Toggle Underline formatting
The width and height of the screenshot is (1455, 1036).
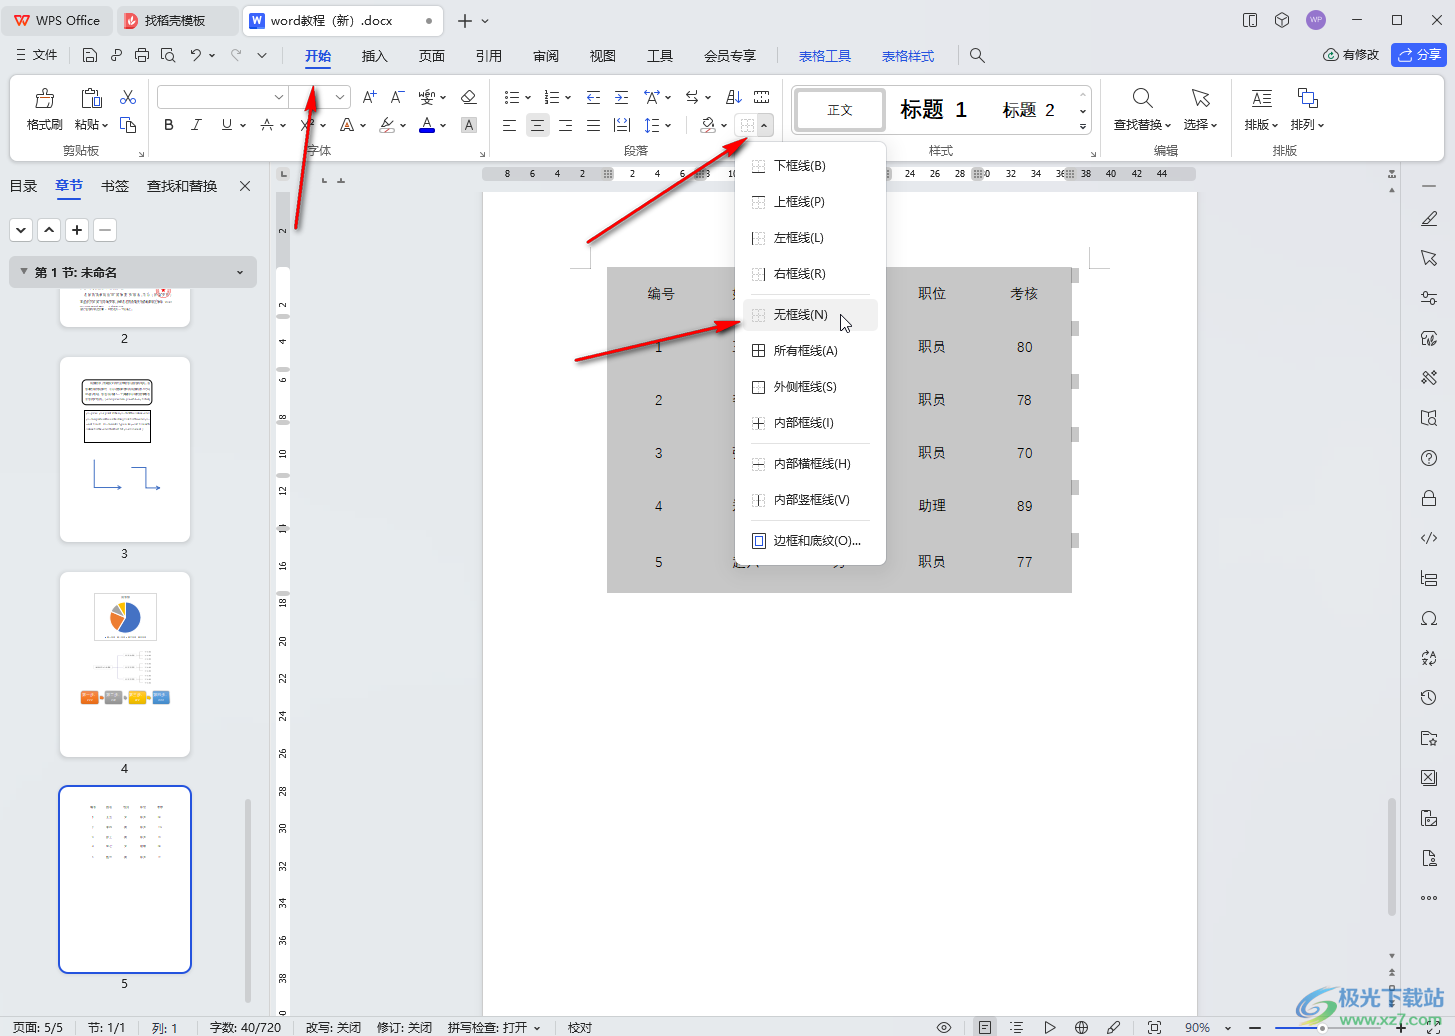227,125
